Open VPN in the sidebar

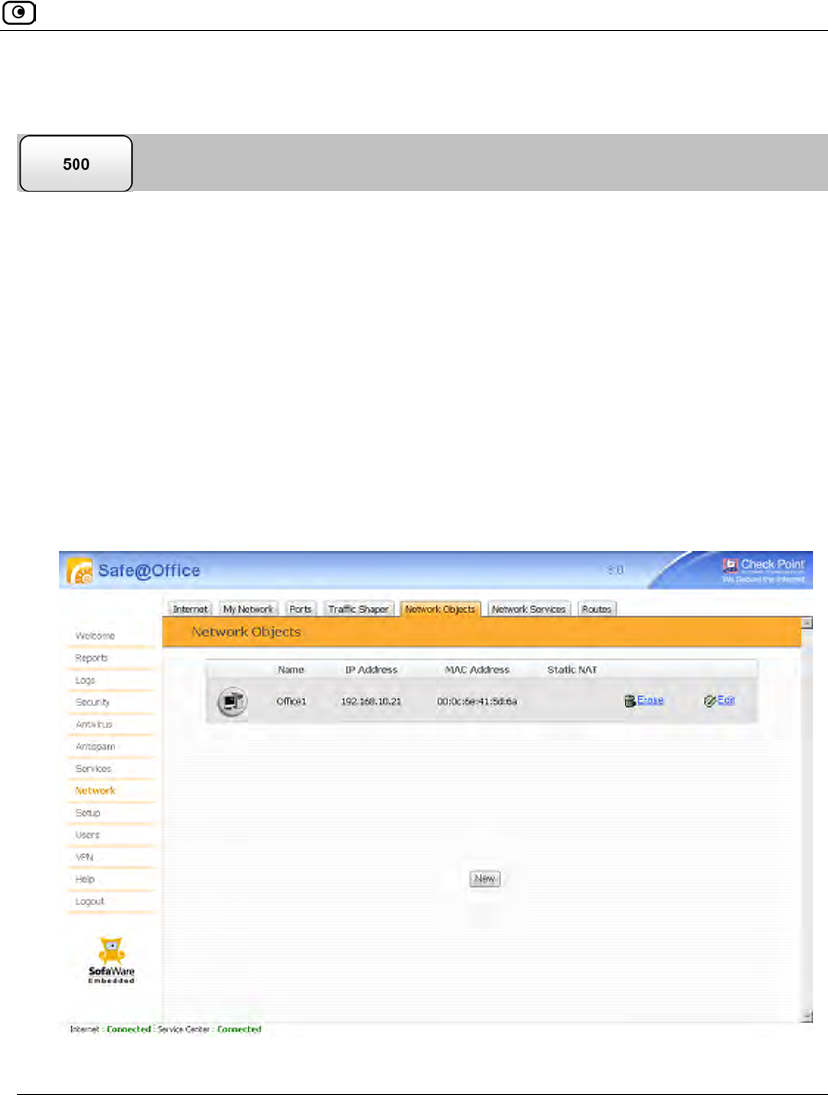tap(84, 857)
